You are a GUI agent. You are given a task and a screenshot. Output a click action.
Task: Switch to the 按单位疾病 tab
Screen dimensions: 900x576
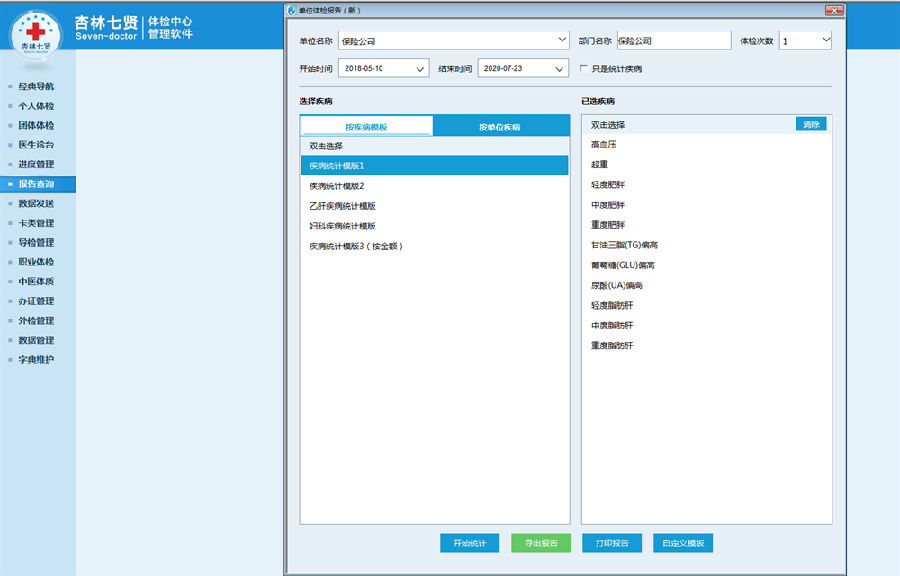(x=499, y=127)
